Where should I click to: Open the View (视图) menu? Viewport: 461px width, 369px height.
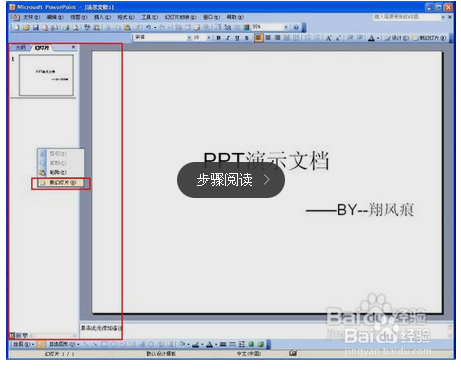pos(79,17)
